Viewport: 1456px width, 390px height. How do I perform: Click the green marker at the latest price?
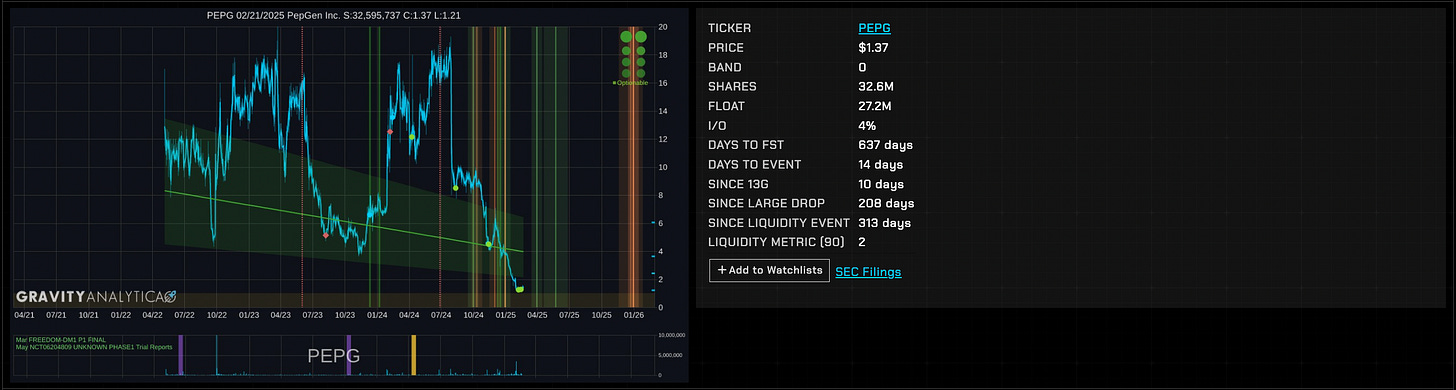(520, 289)
